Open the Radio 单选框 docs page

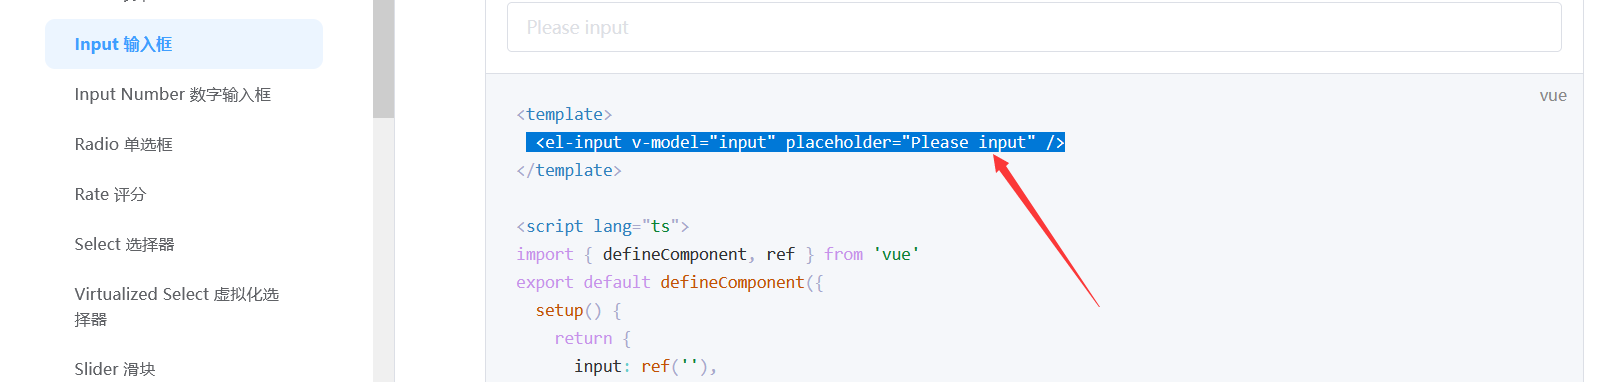click(123, 144)
